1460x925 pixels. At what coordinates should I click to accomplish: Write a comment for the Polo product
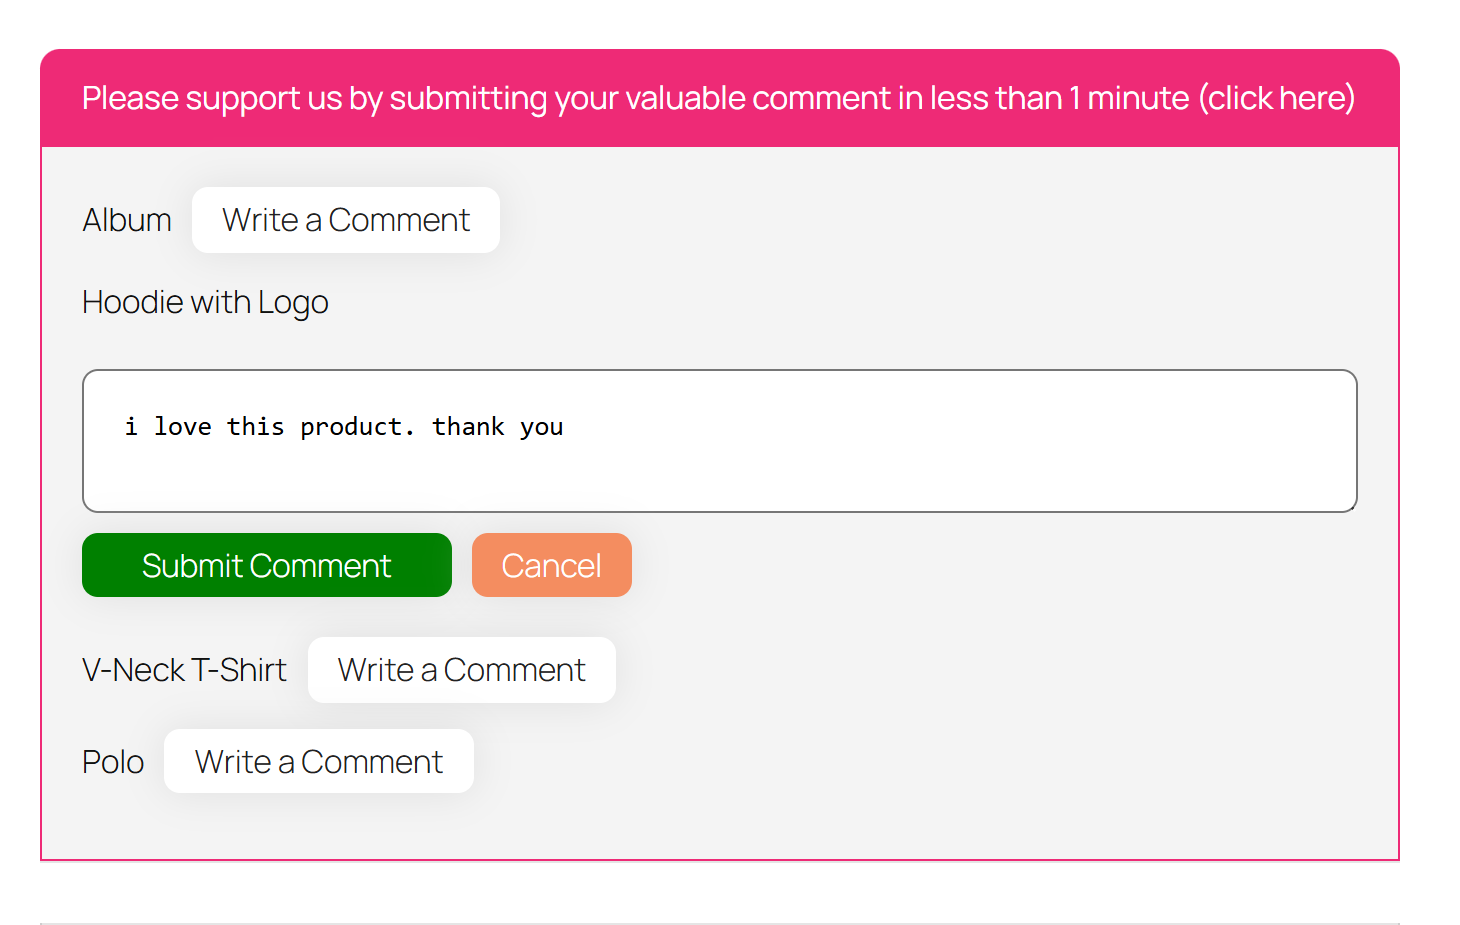click(x=318, y=762)
